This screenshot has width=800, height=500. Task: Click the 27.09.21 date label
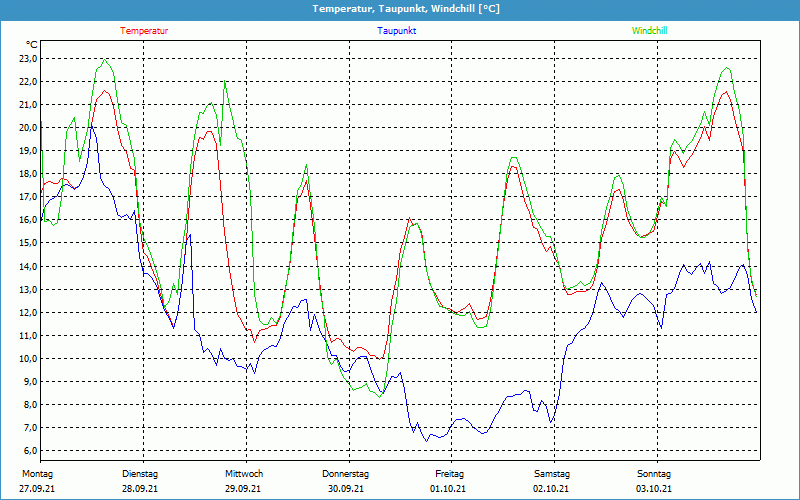[37, 489]
